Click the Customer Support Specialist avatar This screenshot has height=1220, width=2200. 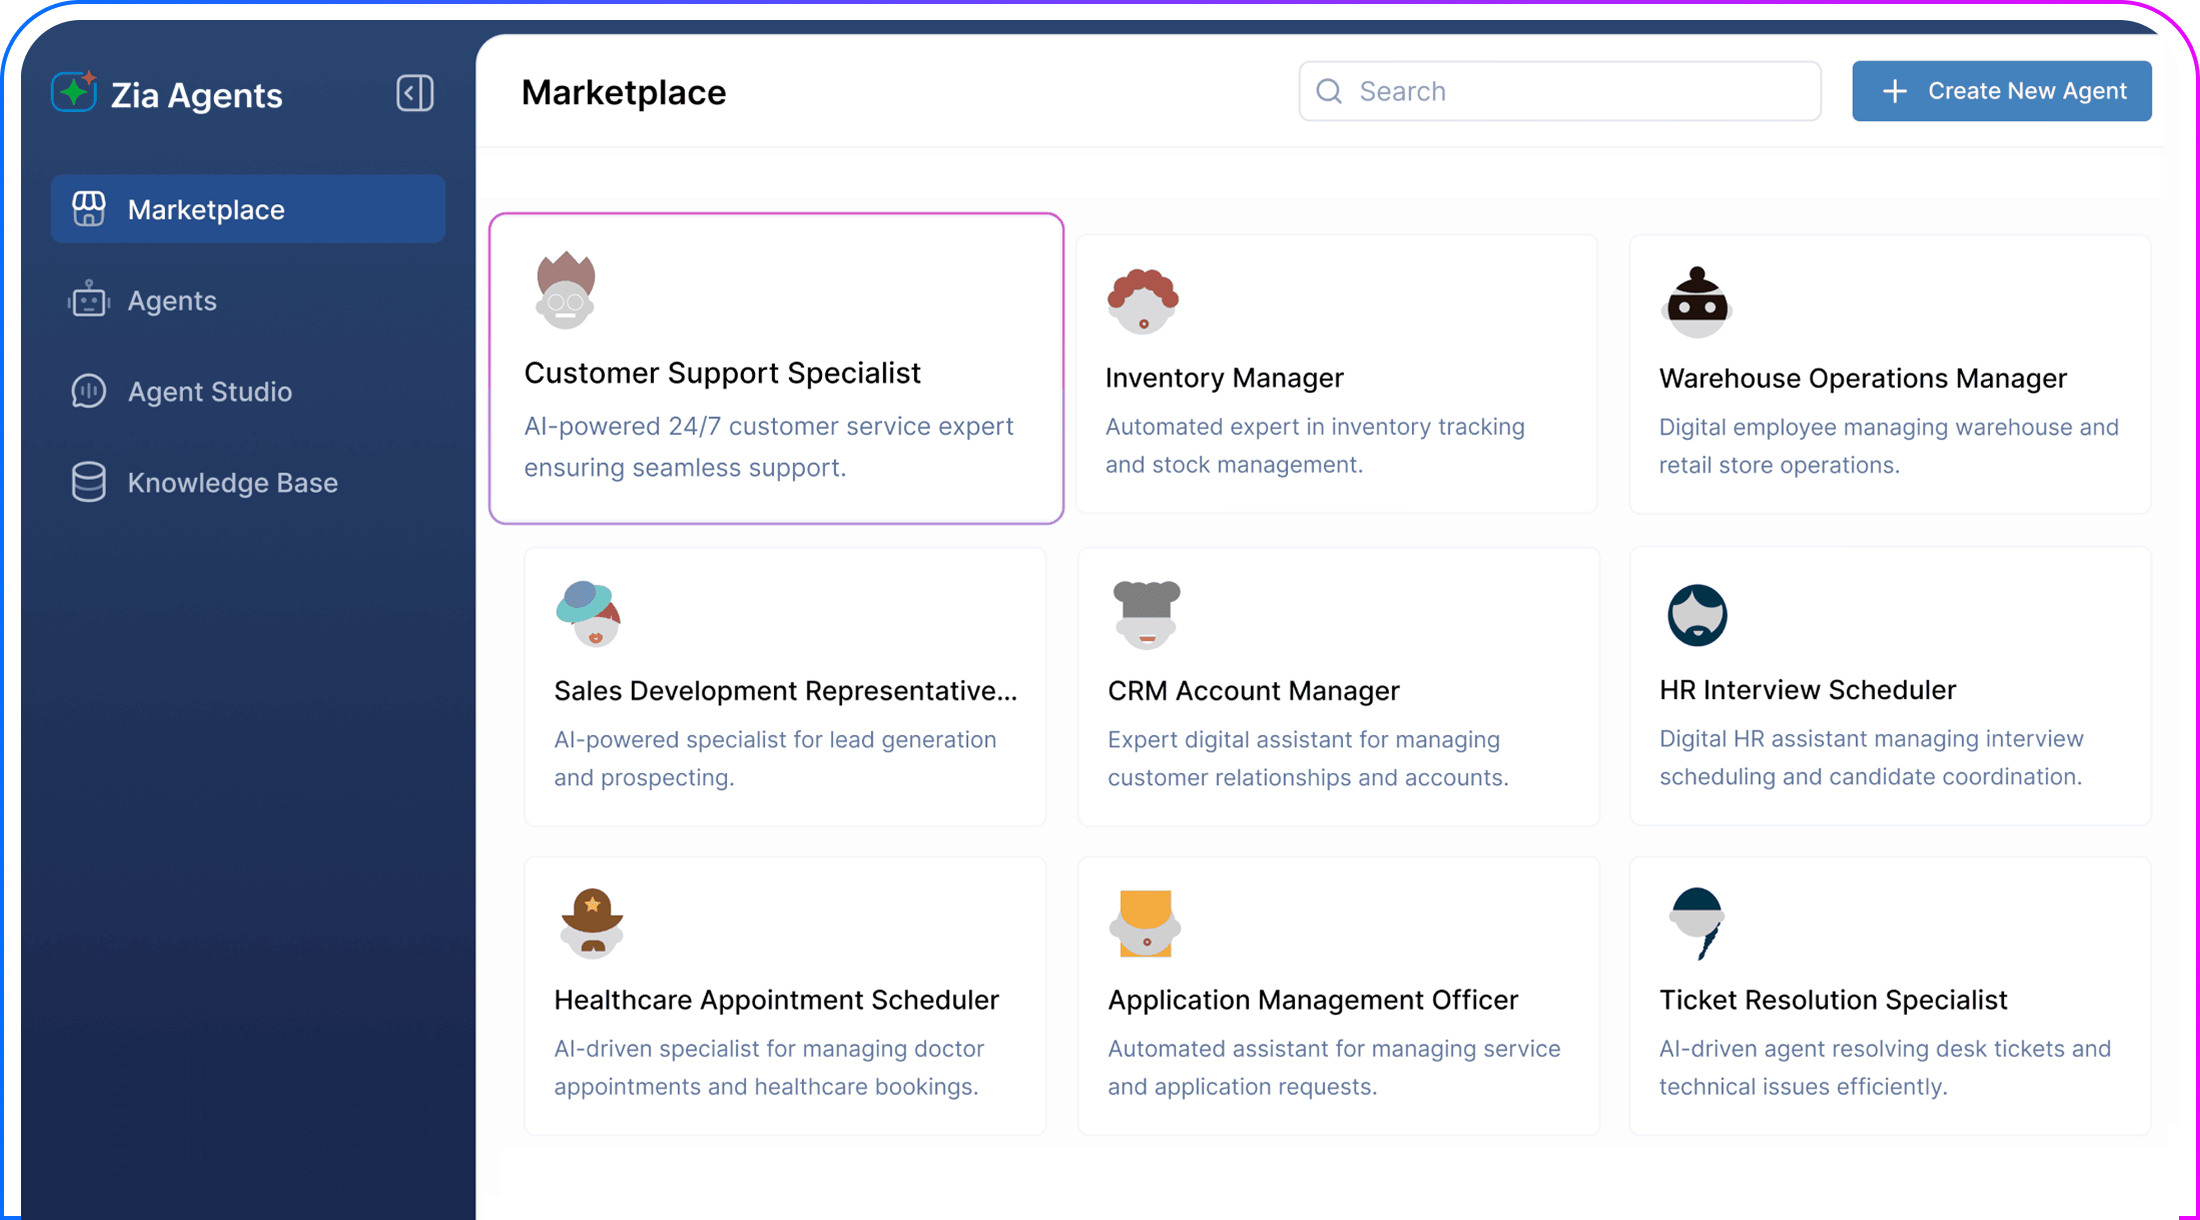tap(565, 290)
